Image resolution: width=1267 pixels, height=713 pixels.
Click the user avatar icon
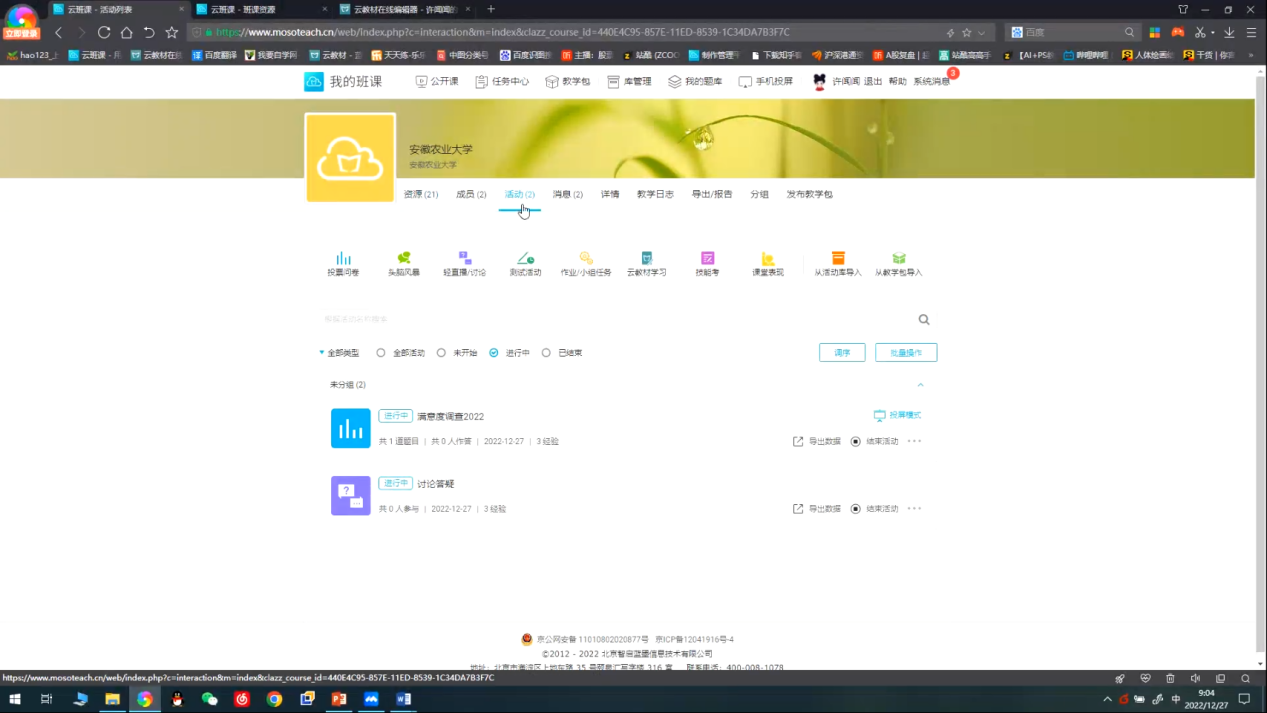tap(820, 81)
